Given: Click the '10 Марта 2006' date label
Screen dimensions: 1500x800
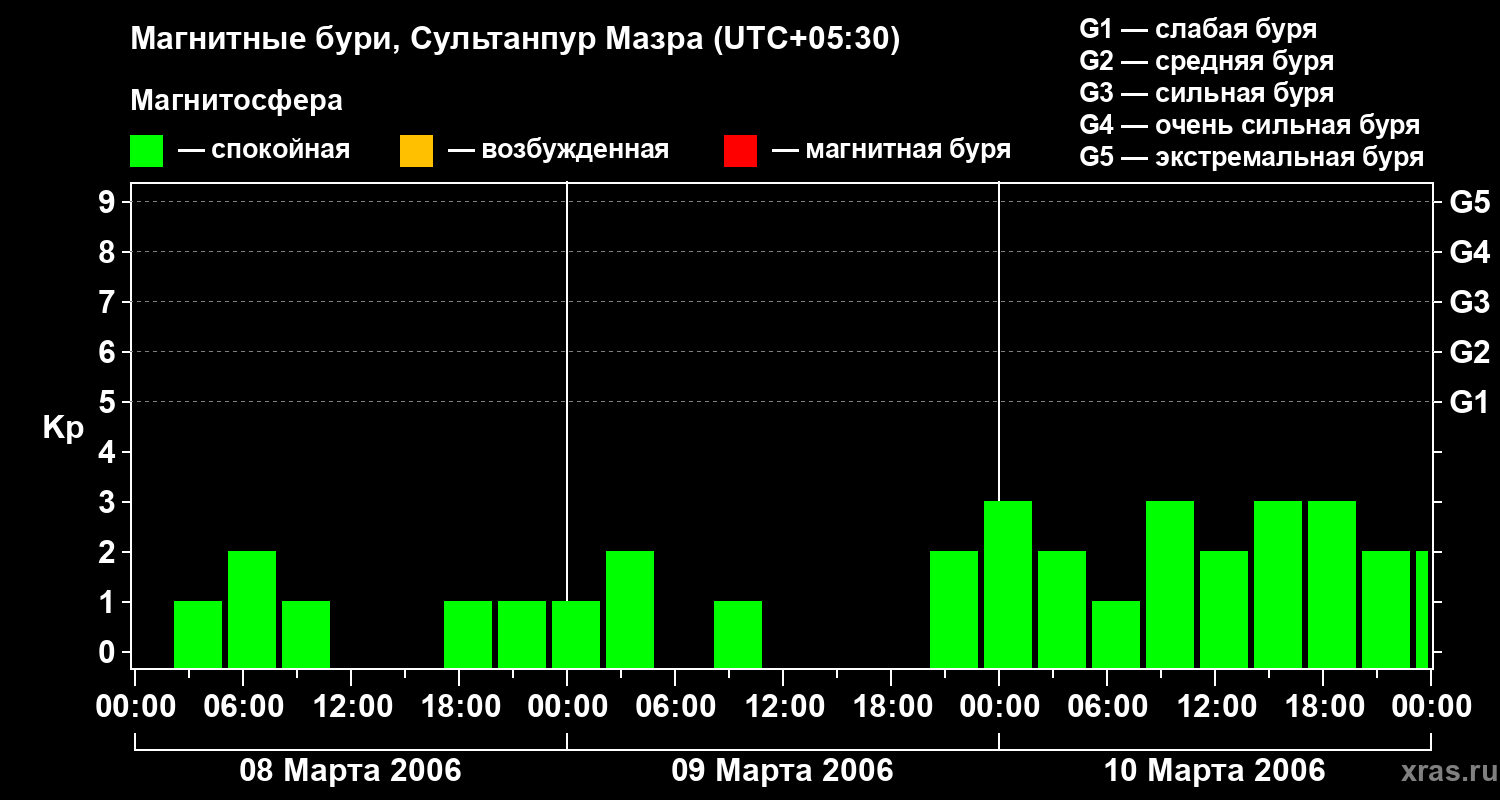Looking at the screenshot, I should tap(1215, 771).
